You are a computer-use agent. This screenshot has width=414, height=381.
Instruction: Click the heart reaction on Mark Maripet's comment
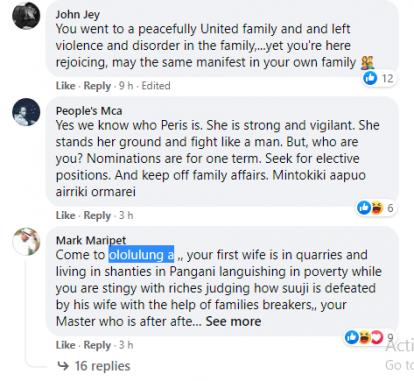[377, 337]
